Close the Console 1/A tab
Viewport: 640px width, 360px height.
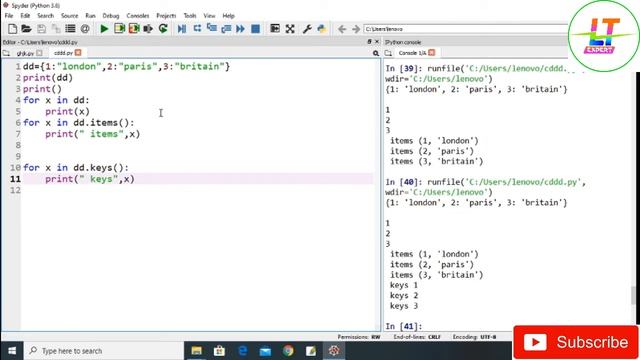(432, 53)
